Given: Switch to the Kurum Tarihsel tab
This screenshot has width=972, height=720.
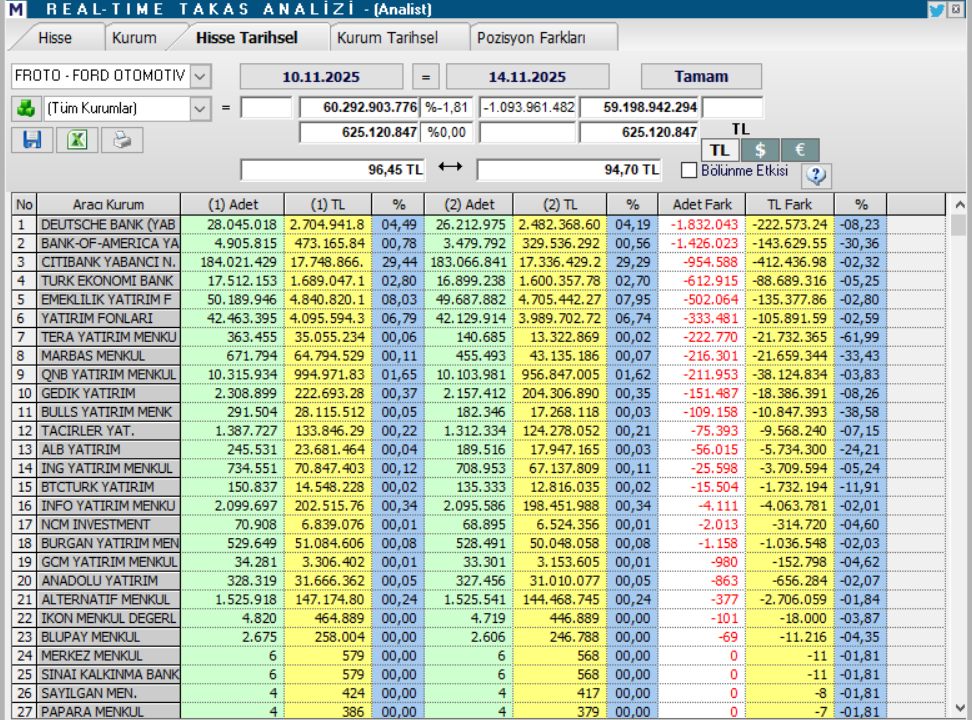Looking at the screenshot, I should pyautogui.click(x=387, y=38).
